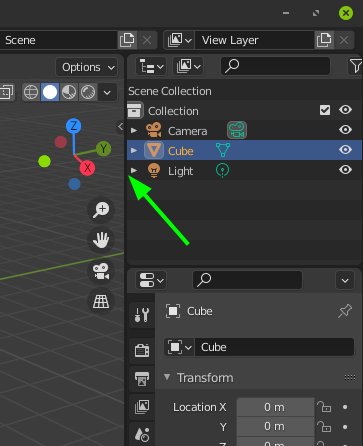The image size is (363, 446).
Task: Expand the viewport sidebar arrow
Action: pyautogui.click(x=121, y=127)
